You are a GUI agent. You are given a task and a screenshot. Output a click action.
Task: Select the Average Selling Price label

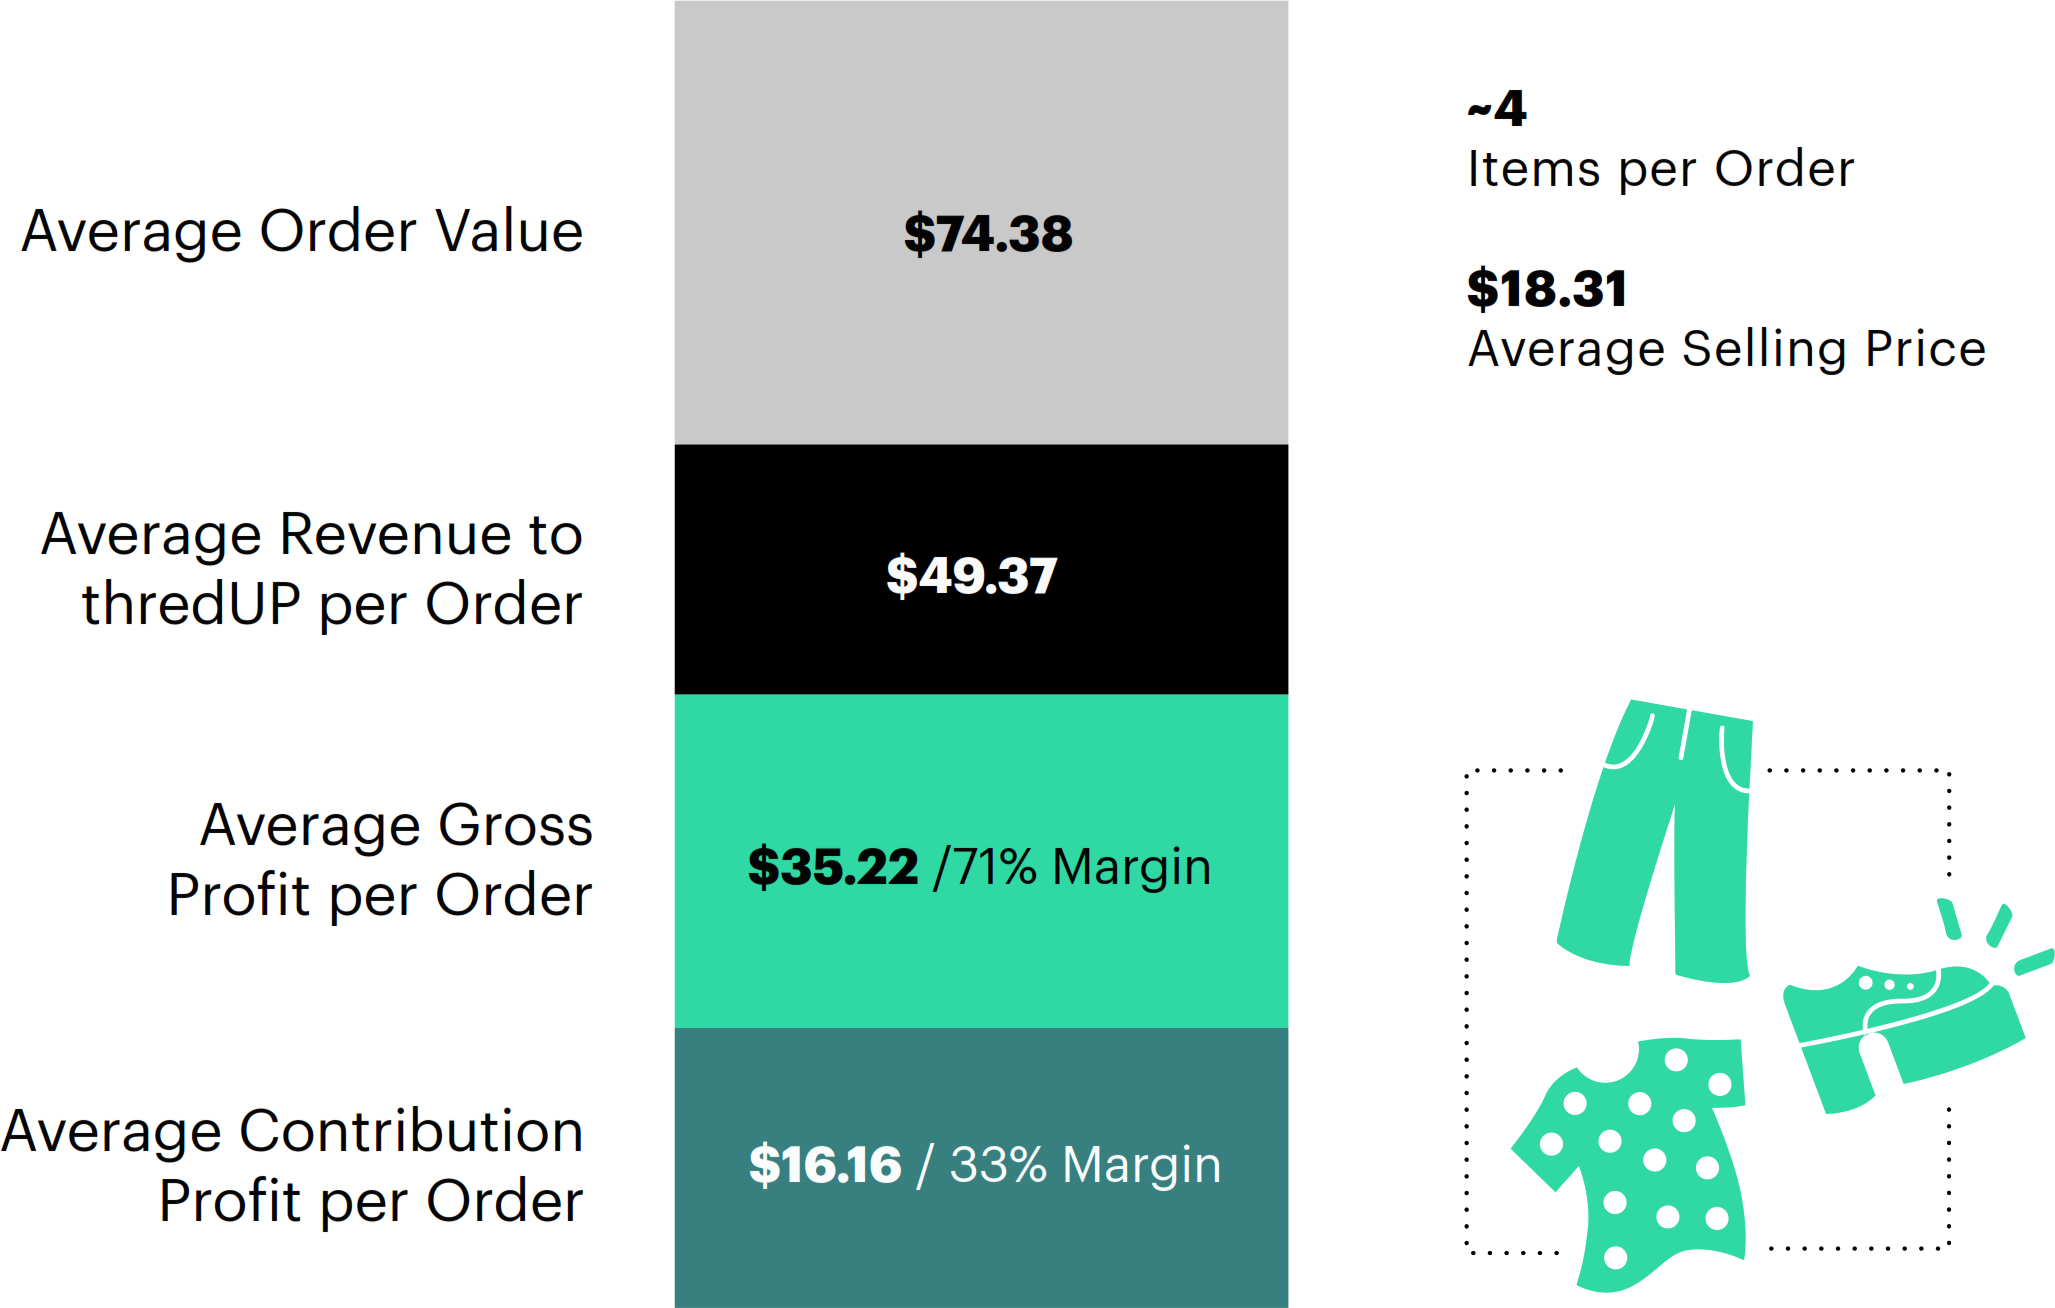pyautogui.click(x=1726, y=349)
